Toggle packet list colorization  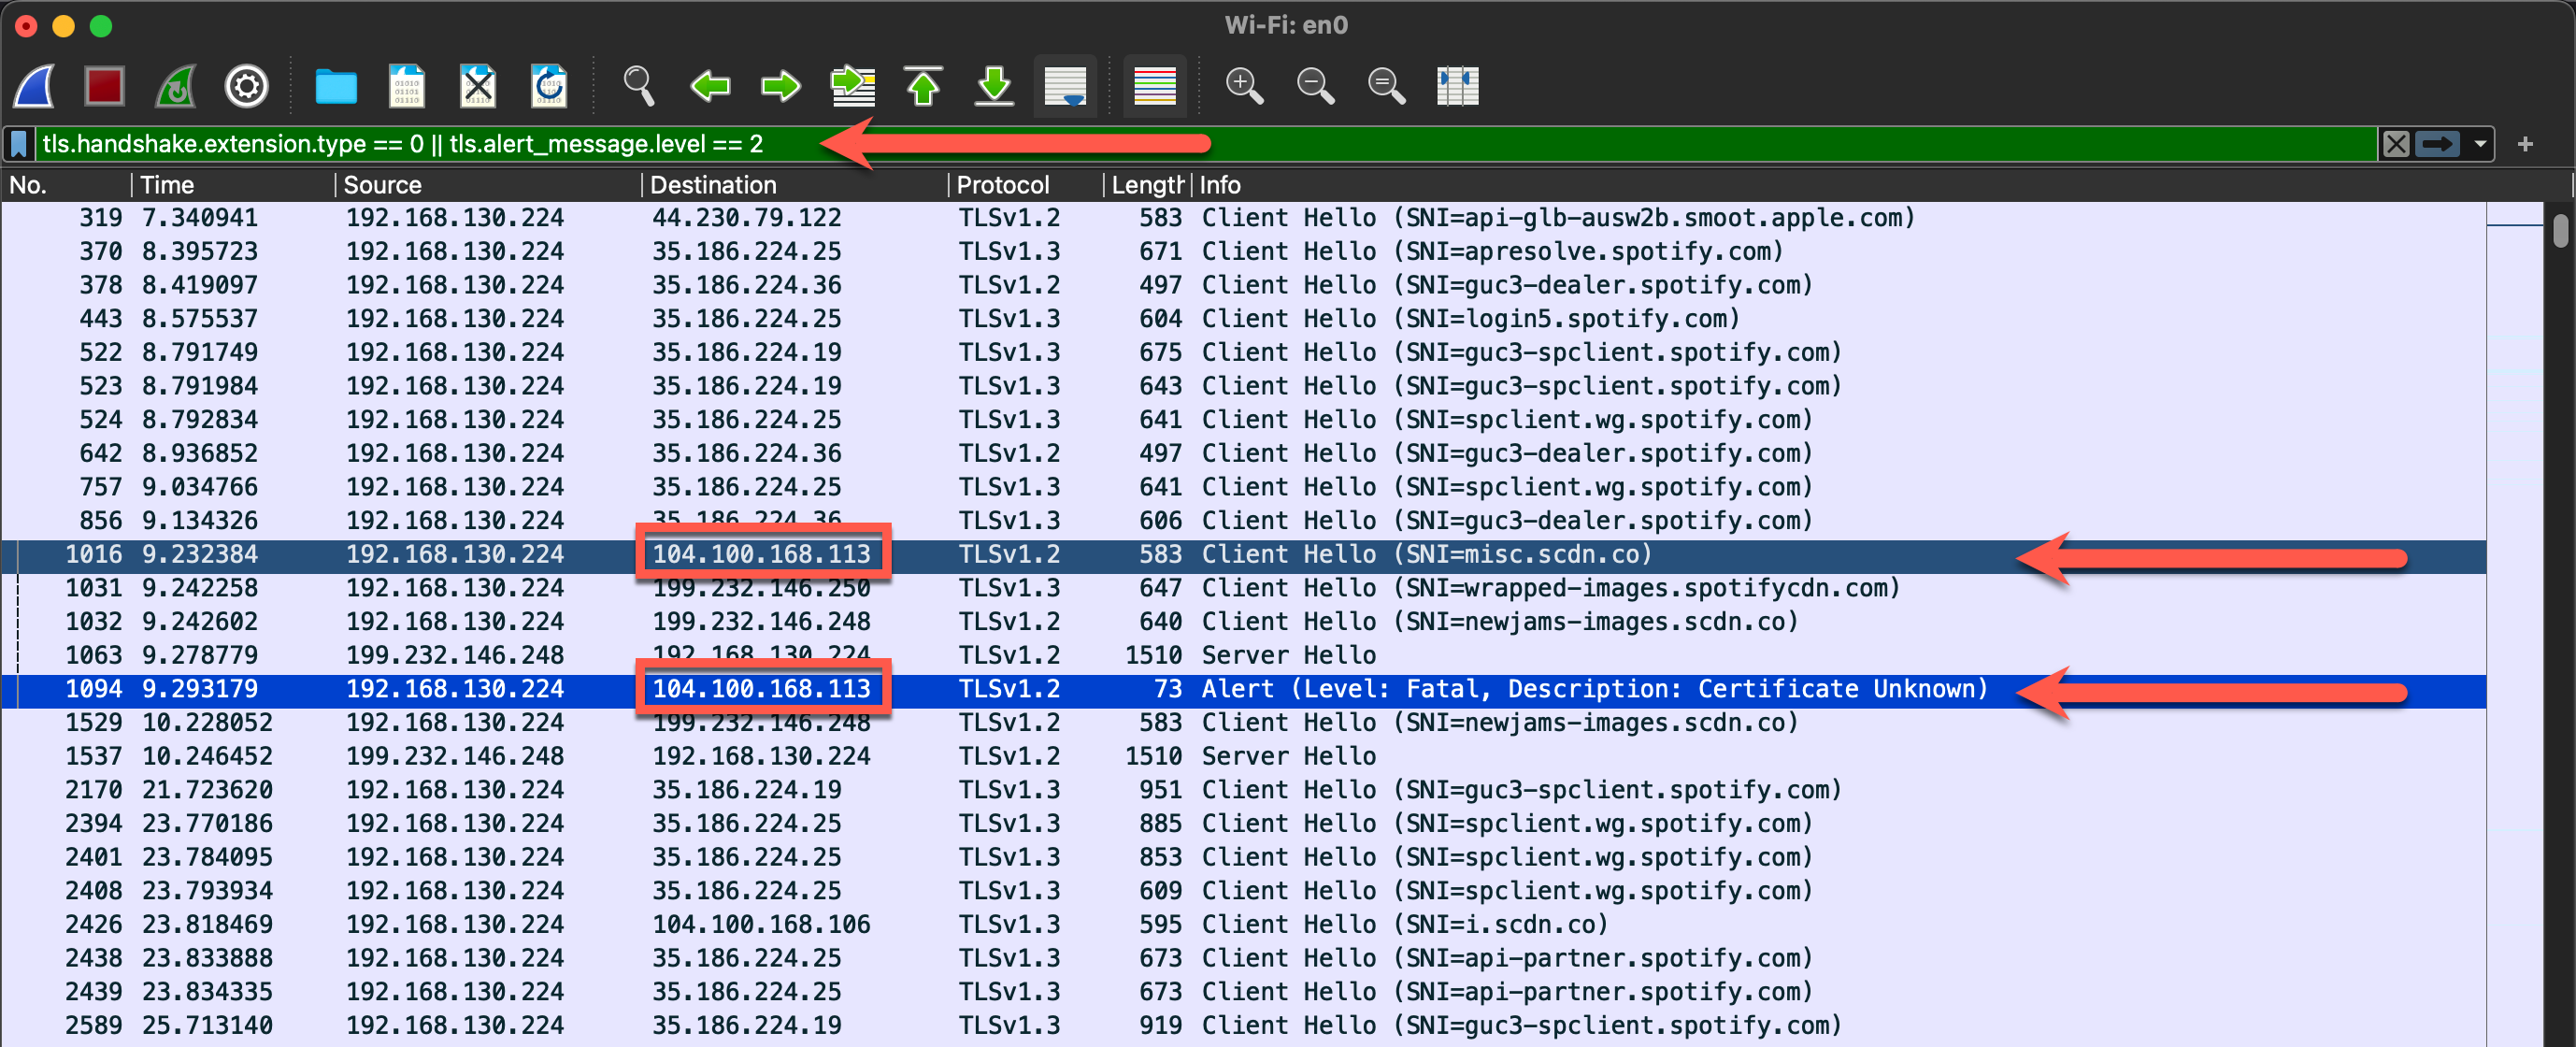pyautogui.click(x=1154, y=85)
